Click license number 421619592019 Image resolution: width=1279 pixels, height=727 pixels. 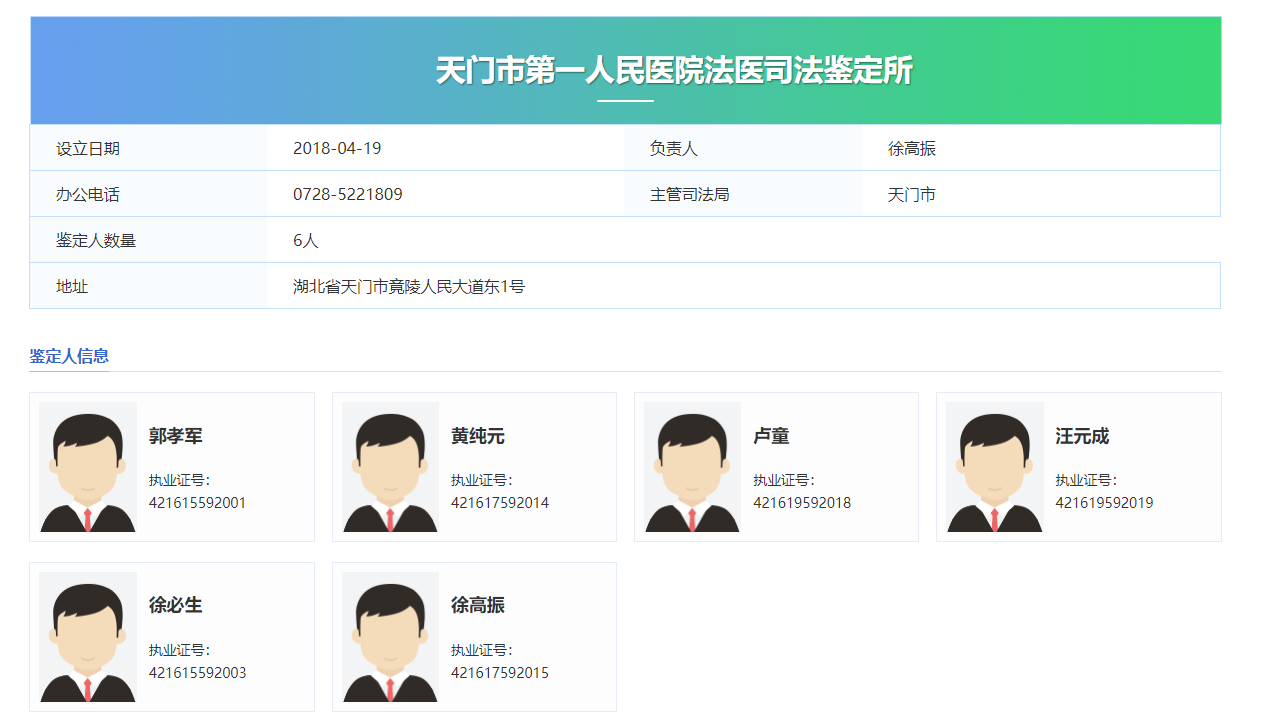coord(1104,503)
